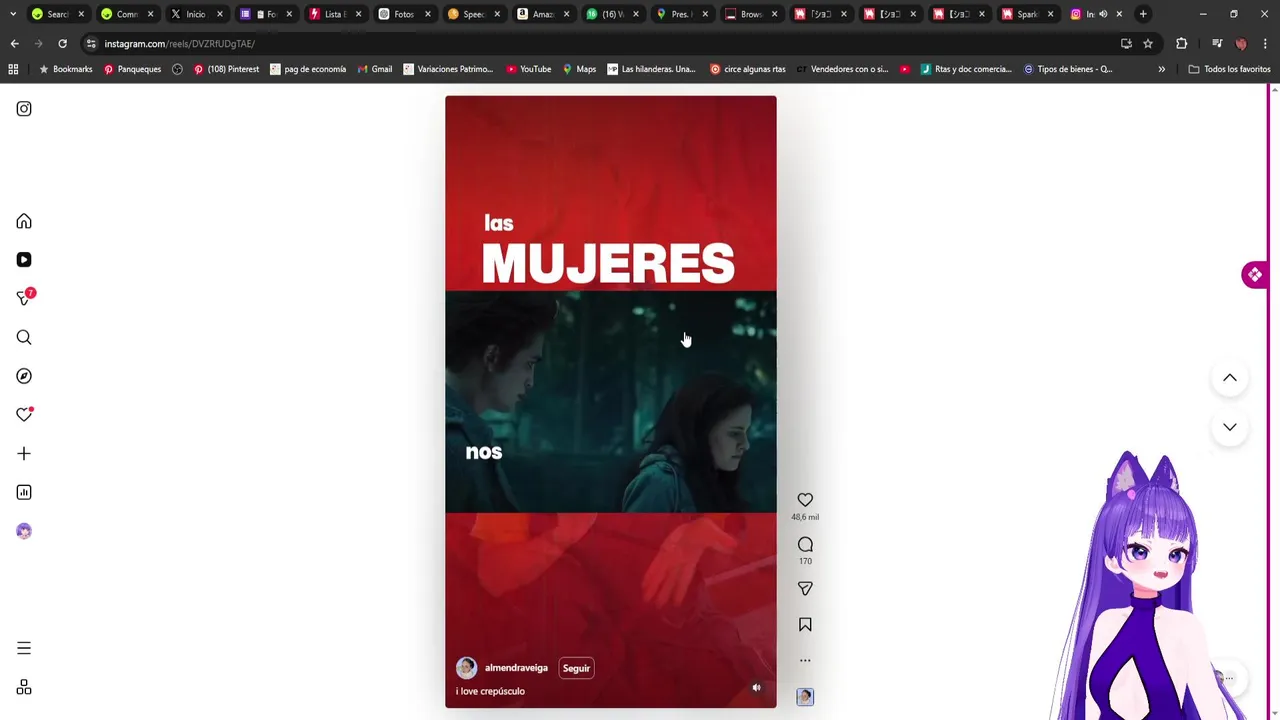Switch to the 'Amaz' Amazon tab
The image size is (1280, 720).
click(543, 14)
